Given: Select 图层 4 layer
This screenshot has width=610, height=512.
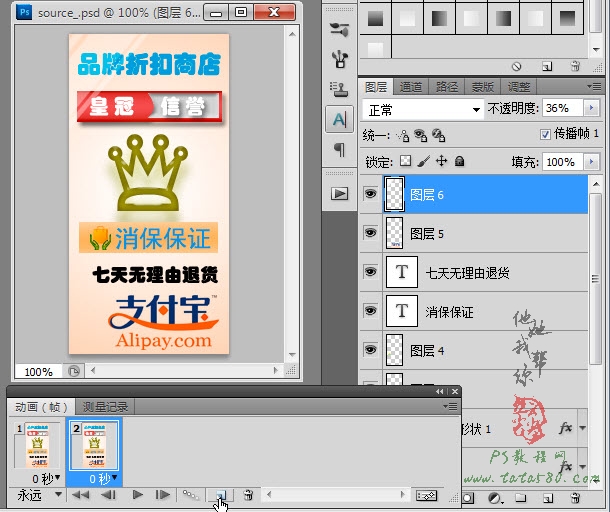Looking at the screenshot, I should [x=485, y=350].
